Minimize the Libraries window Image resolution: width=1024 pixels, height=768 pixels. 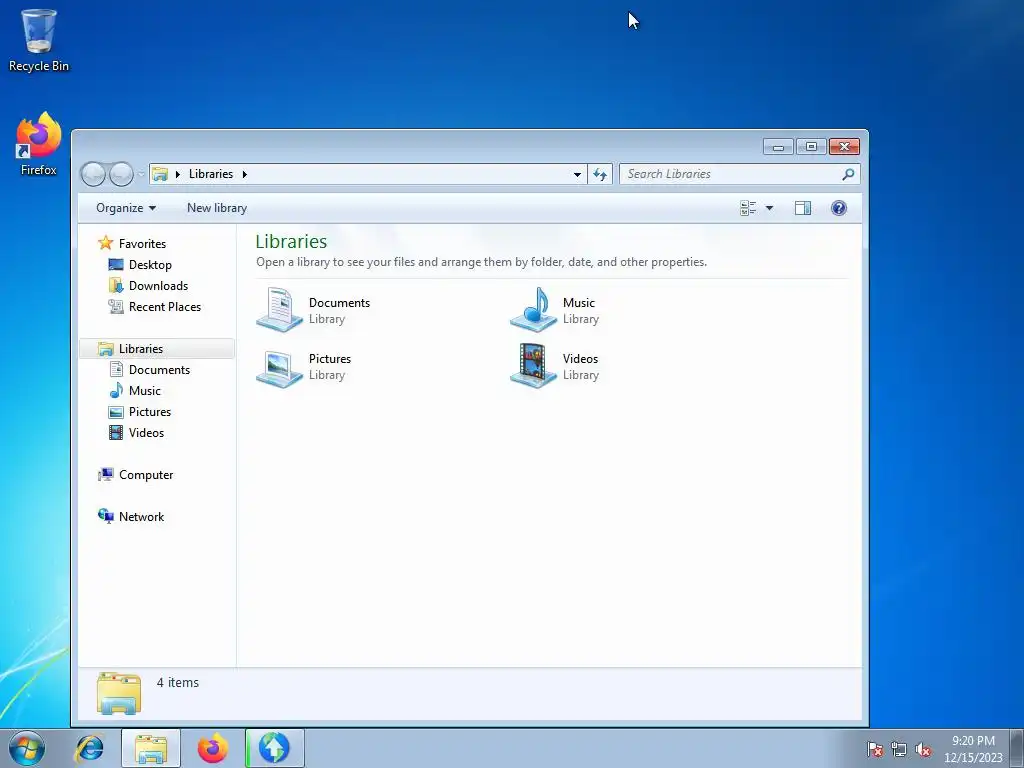point(778,147)
